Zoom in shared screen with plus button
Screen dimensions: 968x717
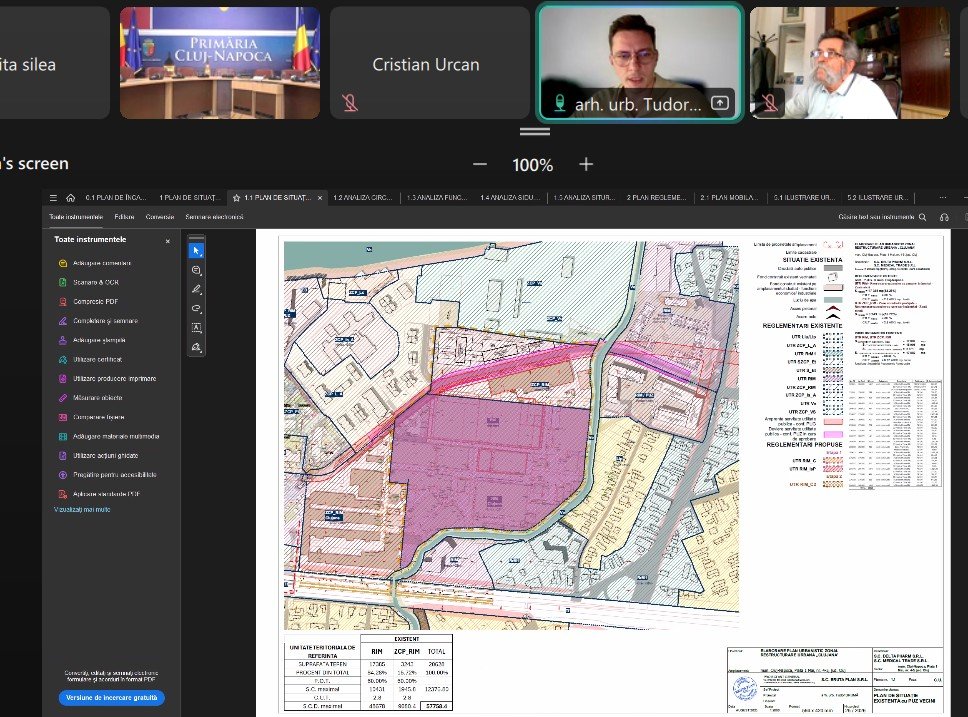coord(586,164)
